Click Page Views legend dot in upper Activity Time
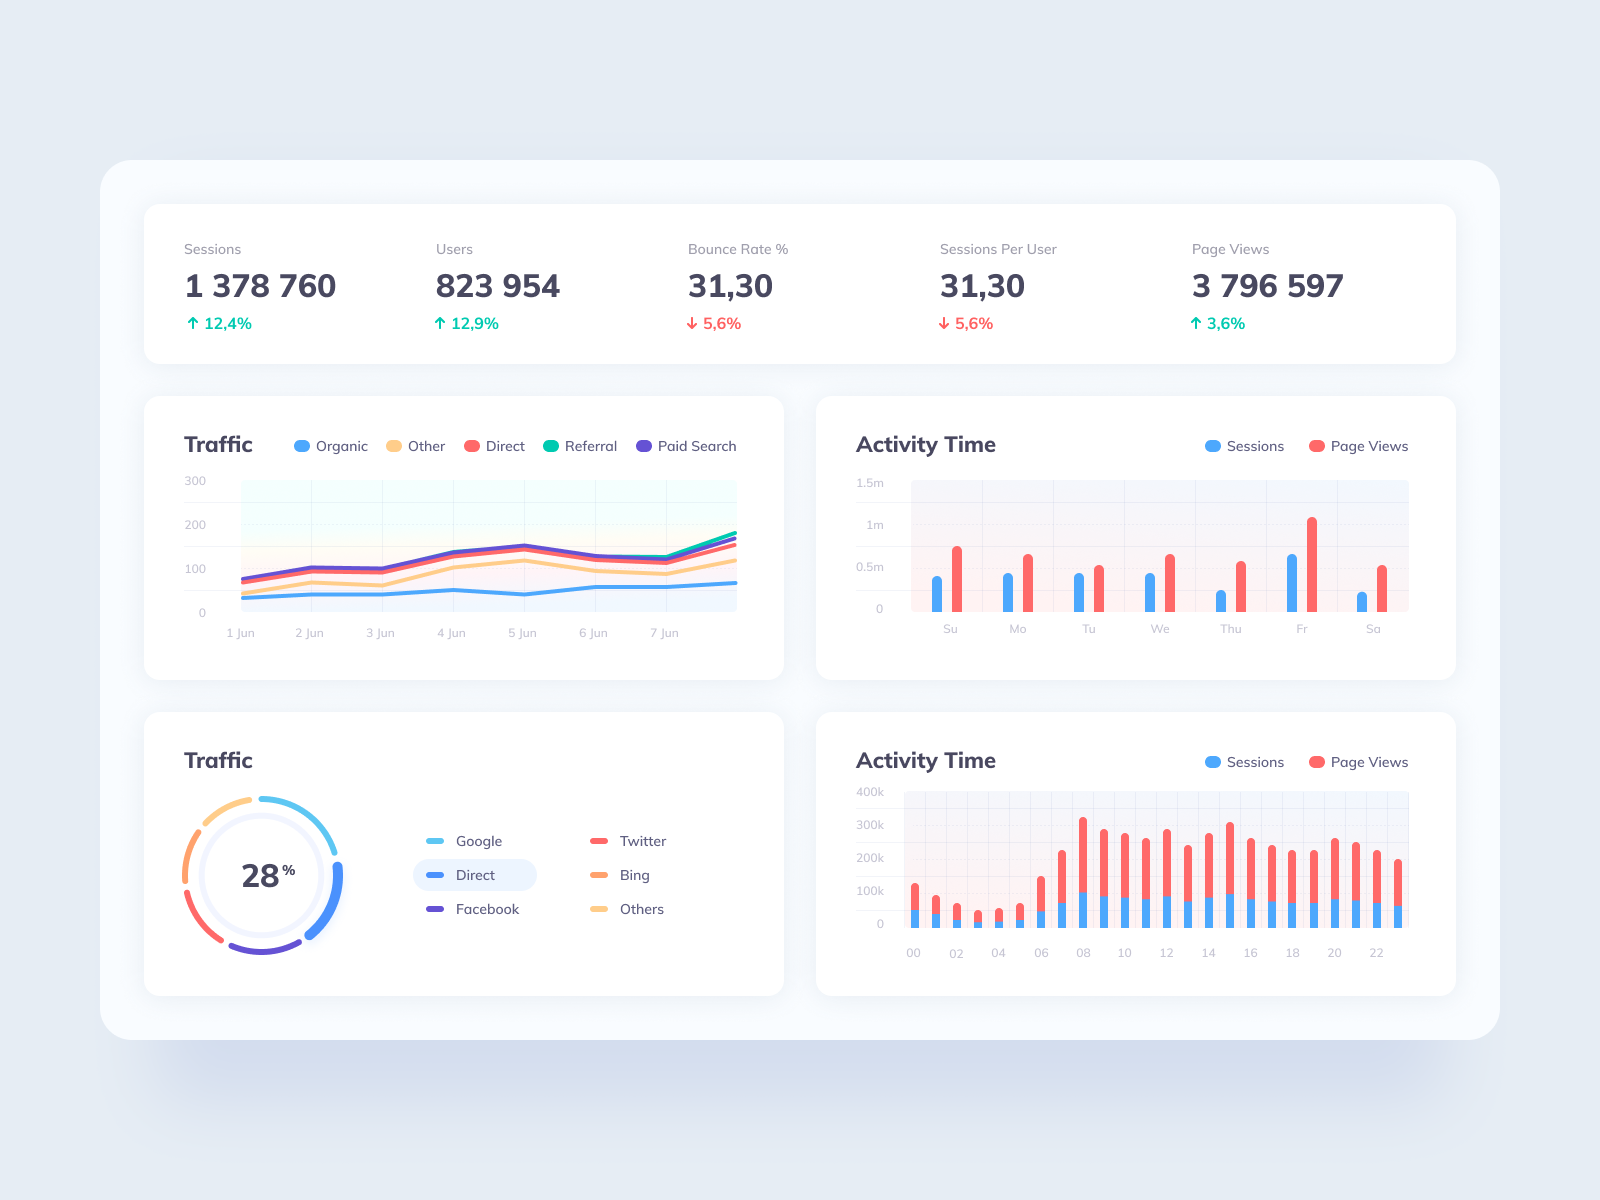This screenshot has height=1200, width=1600. coord(1316,446)
